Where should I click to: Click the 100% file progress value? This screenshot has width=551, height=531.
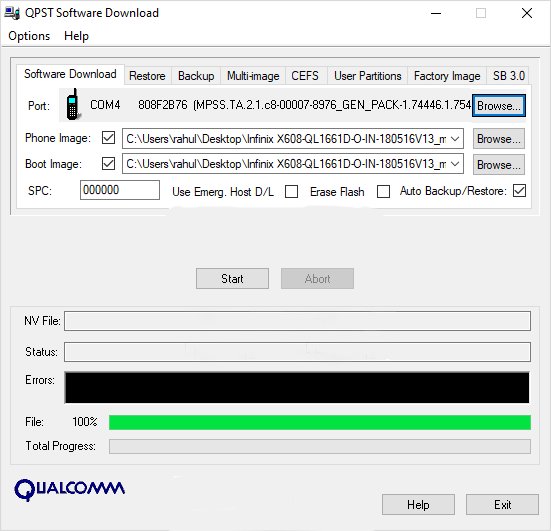pos(85,422)
